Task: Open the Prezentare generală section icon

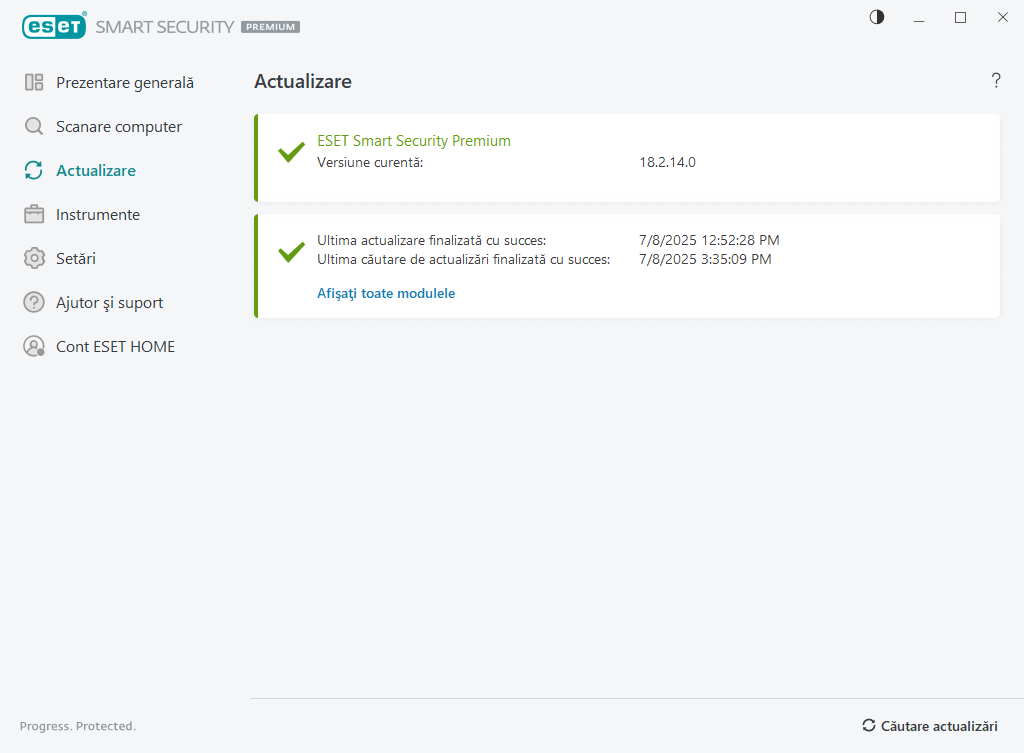Action: tap(32, 82)
